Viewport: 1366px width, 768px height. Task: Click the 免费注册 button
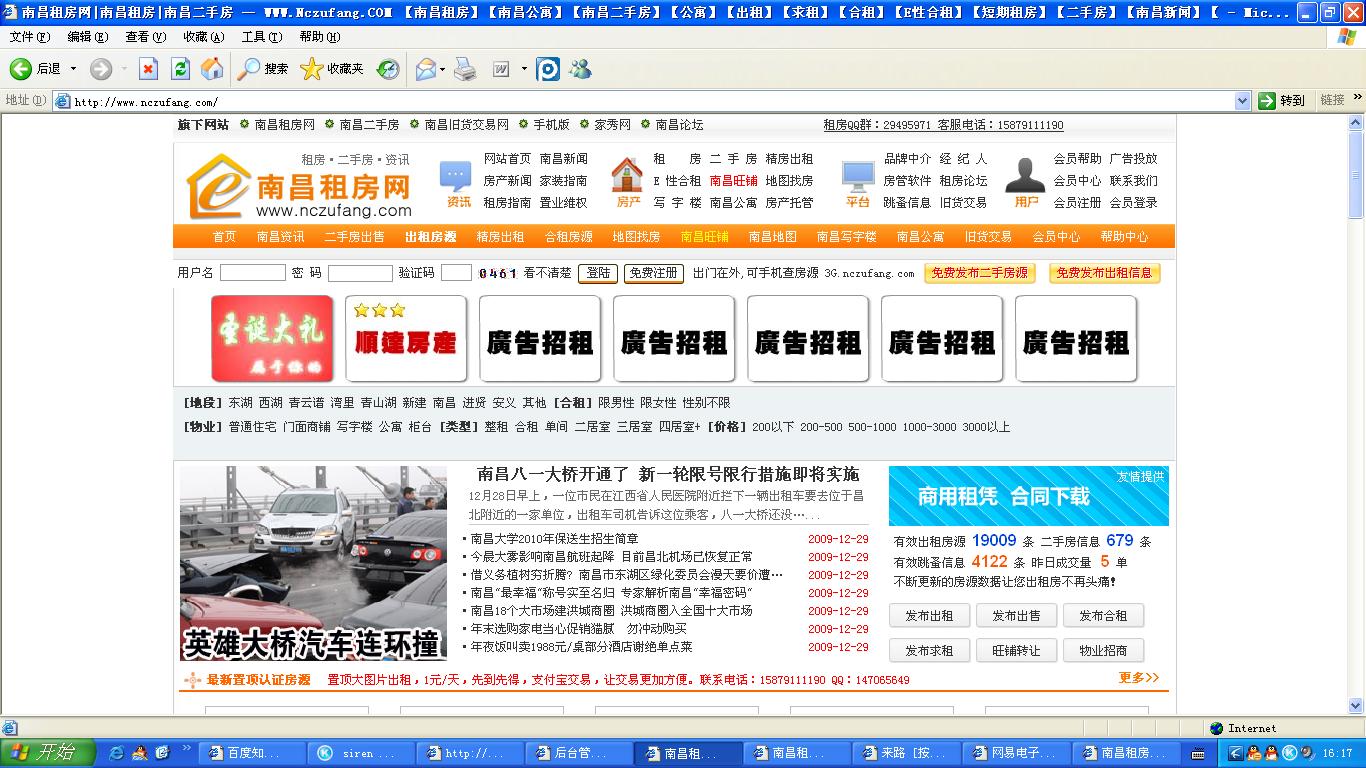(x=654, y=273)
